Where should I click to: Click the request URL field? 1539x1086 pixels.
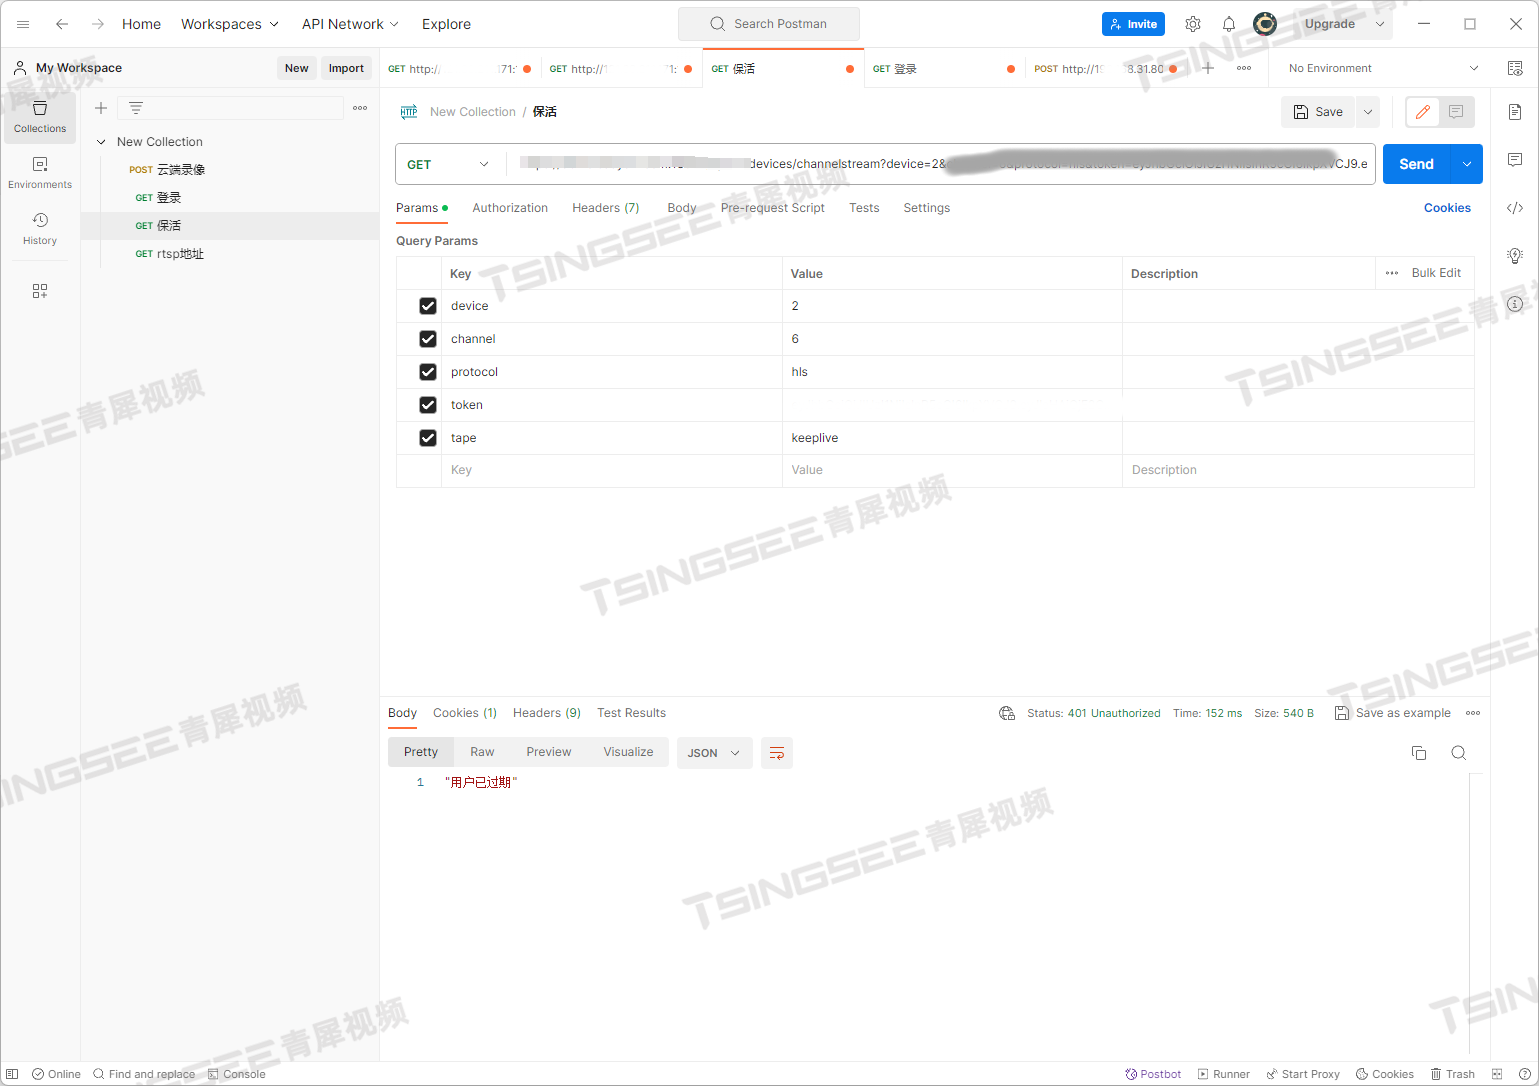click(x=941, y=164)
